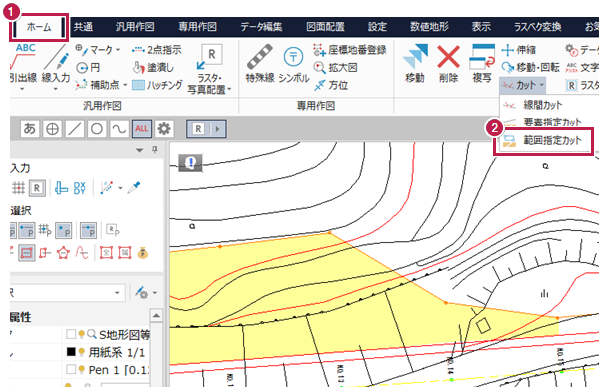Screen dimensions: 599x387
Task: Click the eyedropper icon
Action: pyautogui.click(x=134, y=188)
